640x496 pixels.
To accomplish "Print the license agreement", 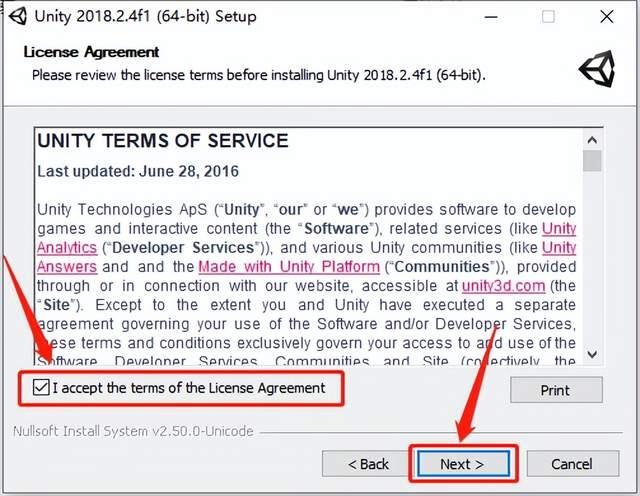I will tap(556, 390).
